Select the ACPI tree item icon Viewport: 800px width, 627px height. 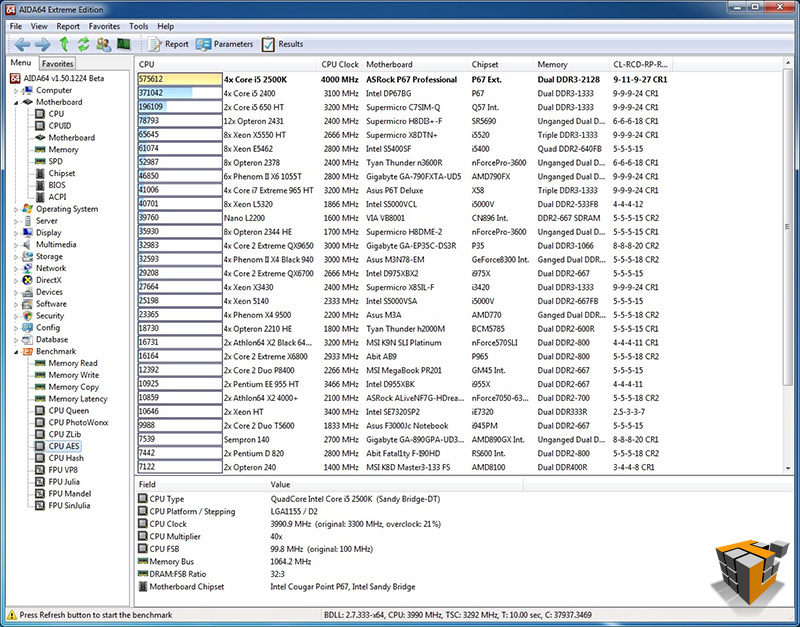(40, 197)
